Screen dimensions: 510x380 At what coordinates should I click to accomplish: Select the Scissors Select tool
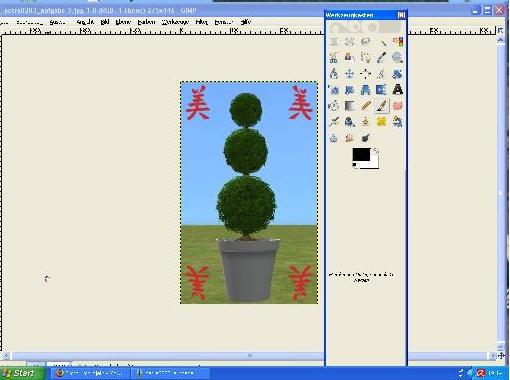pyautogui.click(x=334, y=58)
